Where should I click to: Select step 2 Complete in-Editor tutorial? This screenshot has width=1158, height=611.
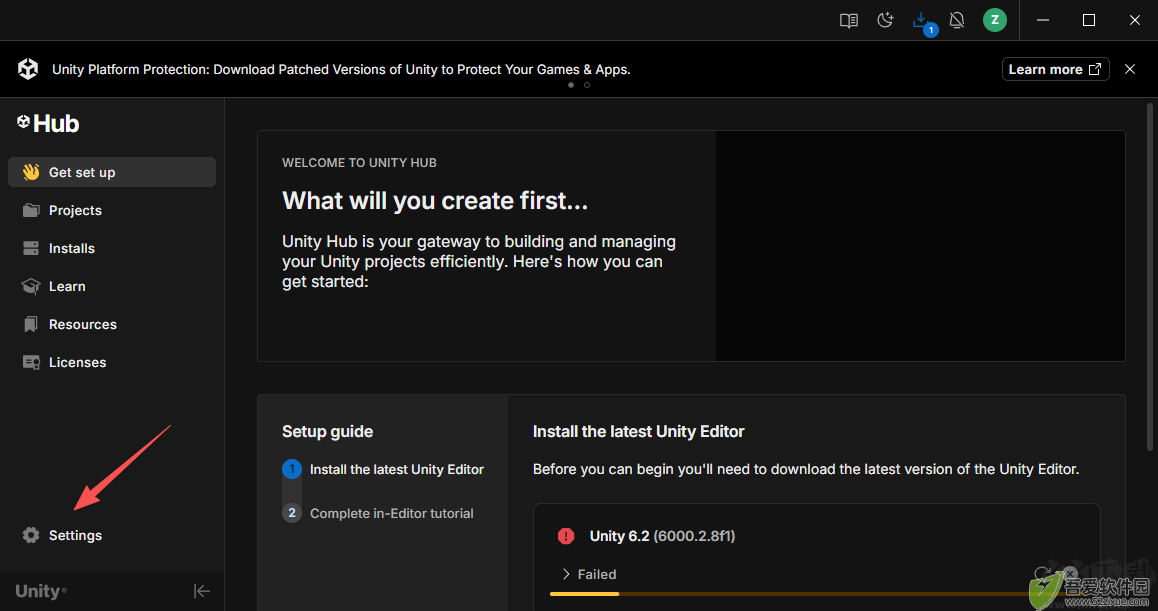point(378,513)
